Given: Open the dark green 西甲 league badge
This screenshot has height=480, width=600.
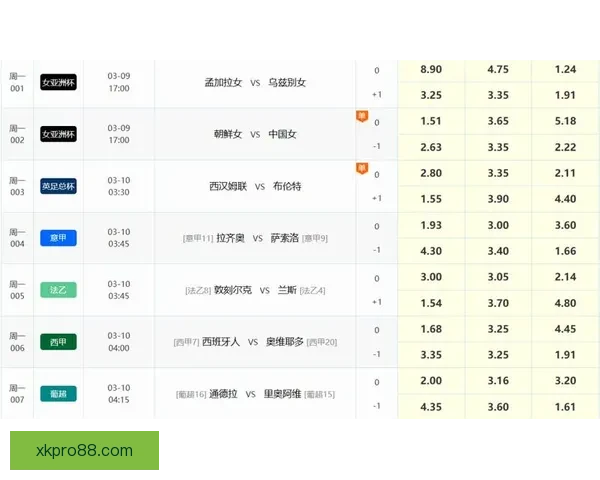Looking at the screenshot, I should coord(58,342).
